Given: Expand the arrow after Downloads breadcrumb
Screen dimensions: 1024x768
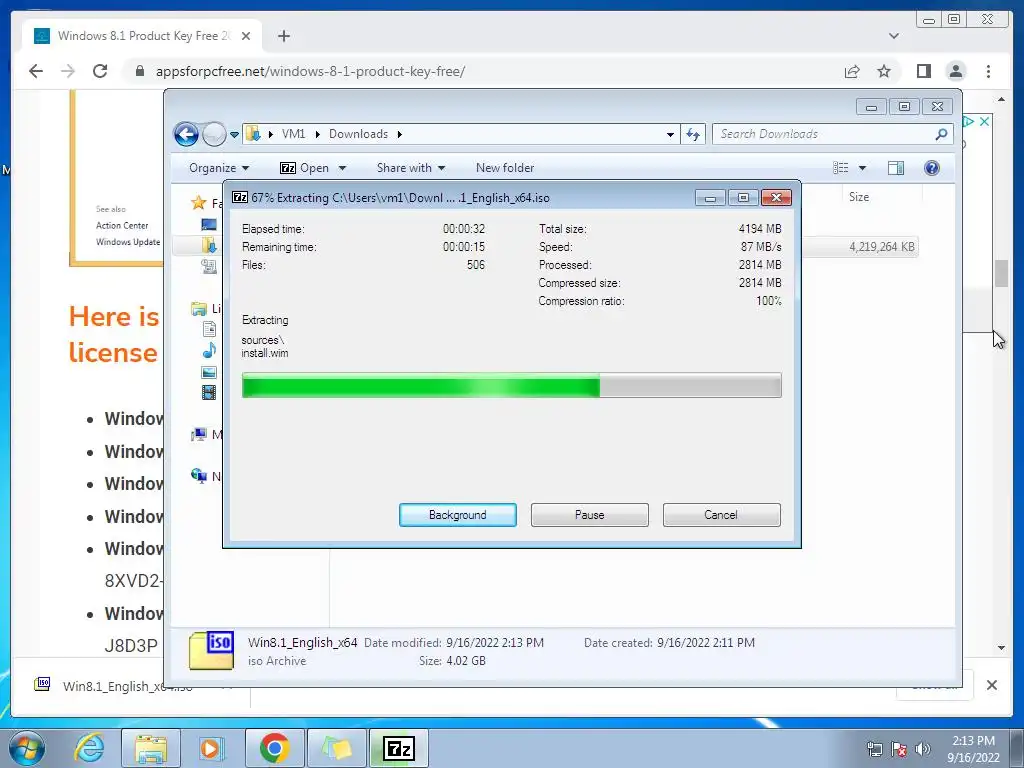Looking at the screenshot, I should (x=399, y=135).
